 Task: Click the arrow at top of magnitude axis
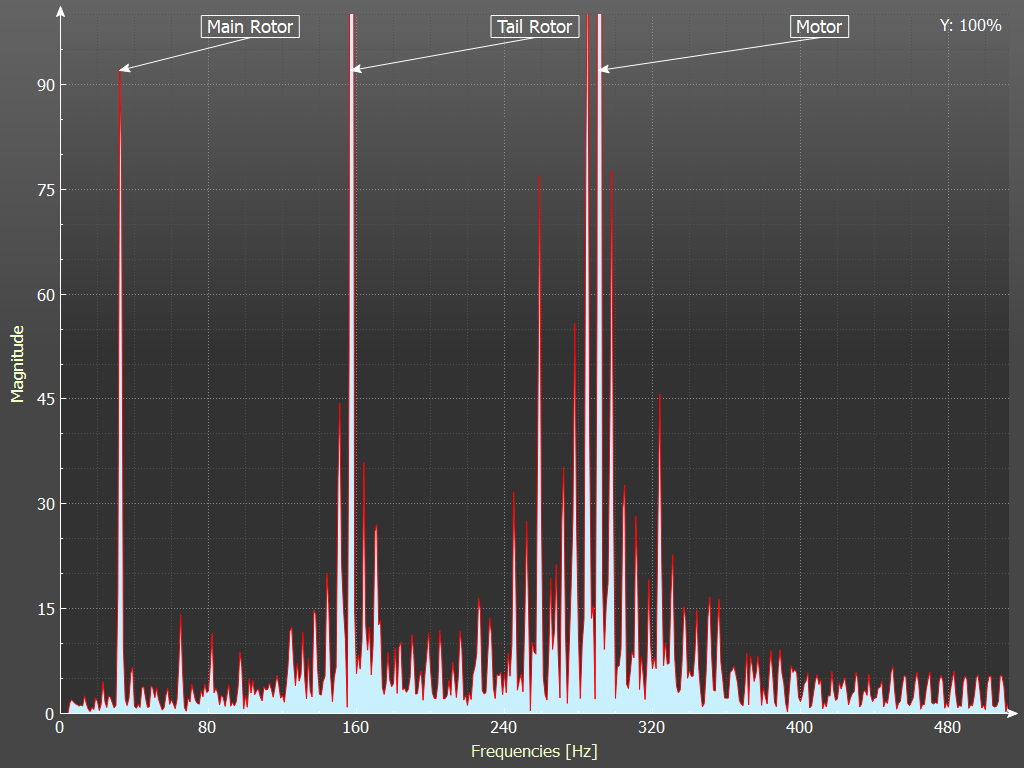[61, 12]
